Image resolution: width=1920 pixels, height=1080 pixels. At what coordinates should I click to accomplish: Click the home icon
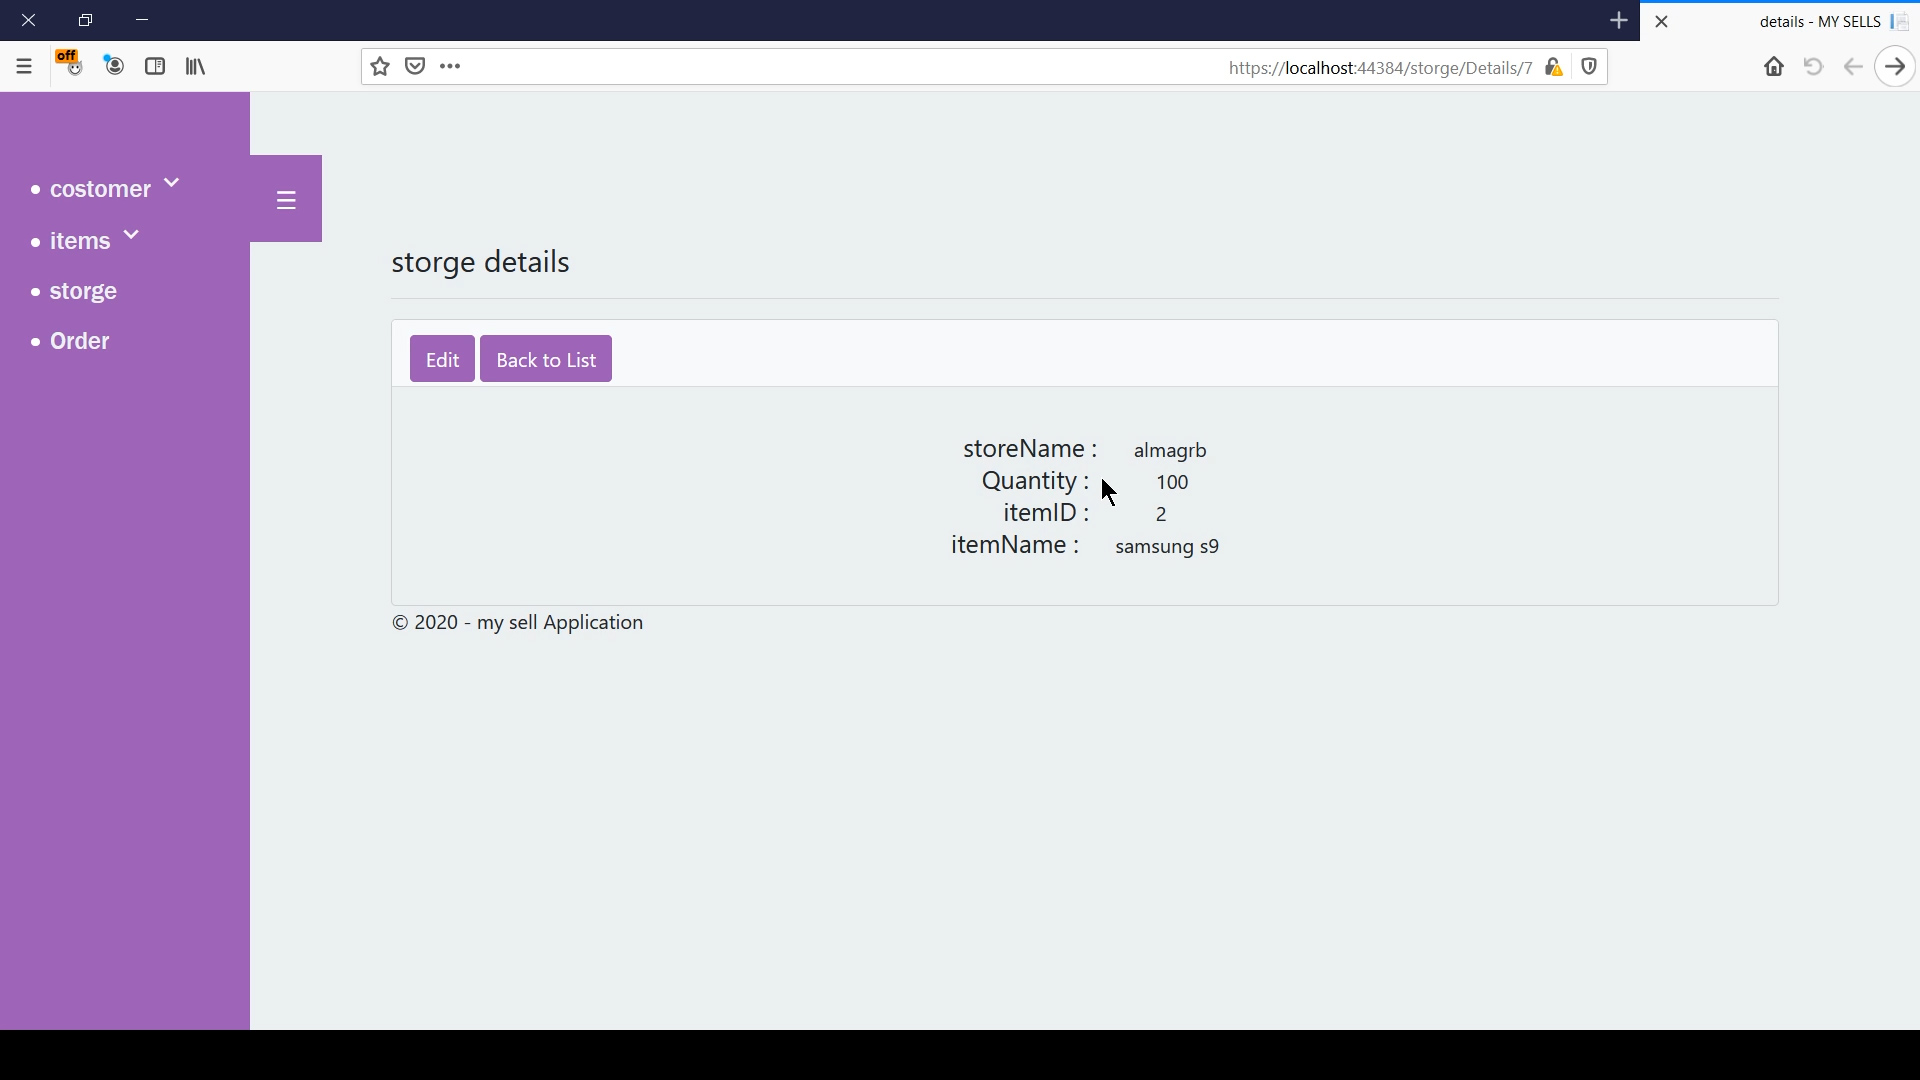point(1774,66)
